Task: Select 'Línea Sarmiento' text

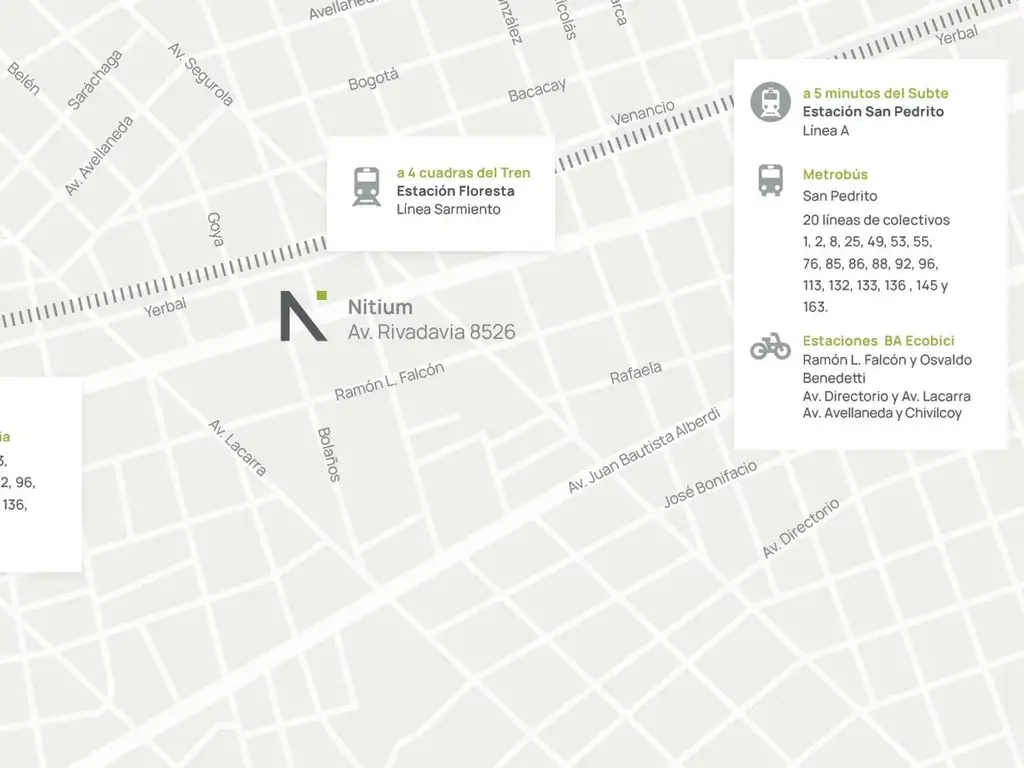Action: point(448,210)
